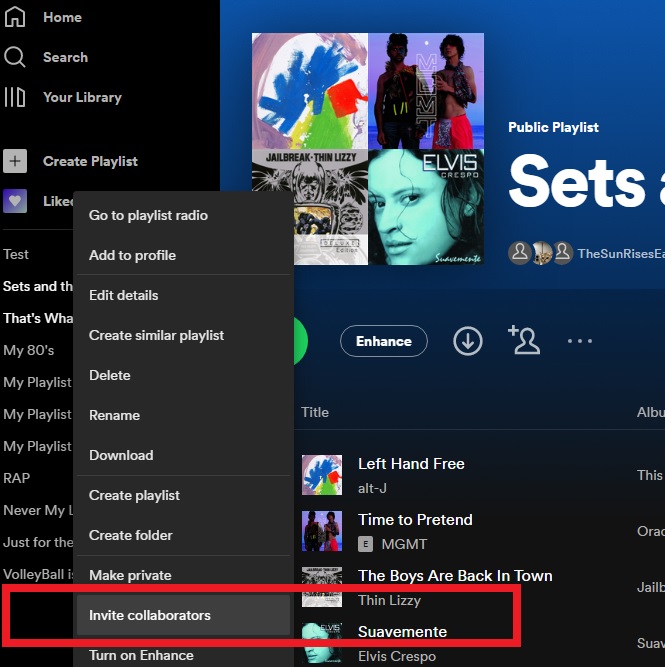Screen dimensions: 665x667
Task: Open Elvis Crespo artist link
Action: 397,656
